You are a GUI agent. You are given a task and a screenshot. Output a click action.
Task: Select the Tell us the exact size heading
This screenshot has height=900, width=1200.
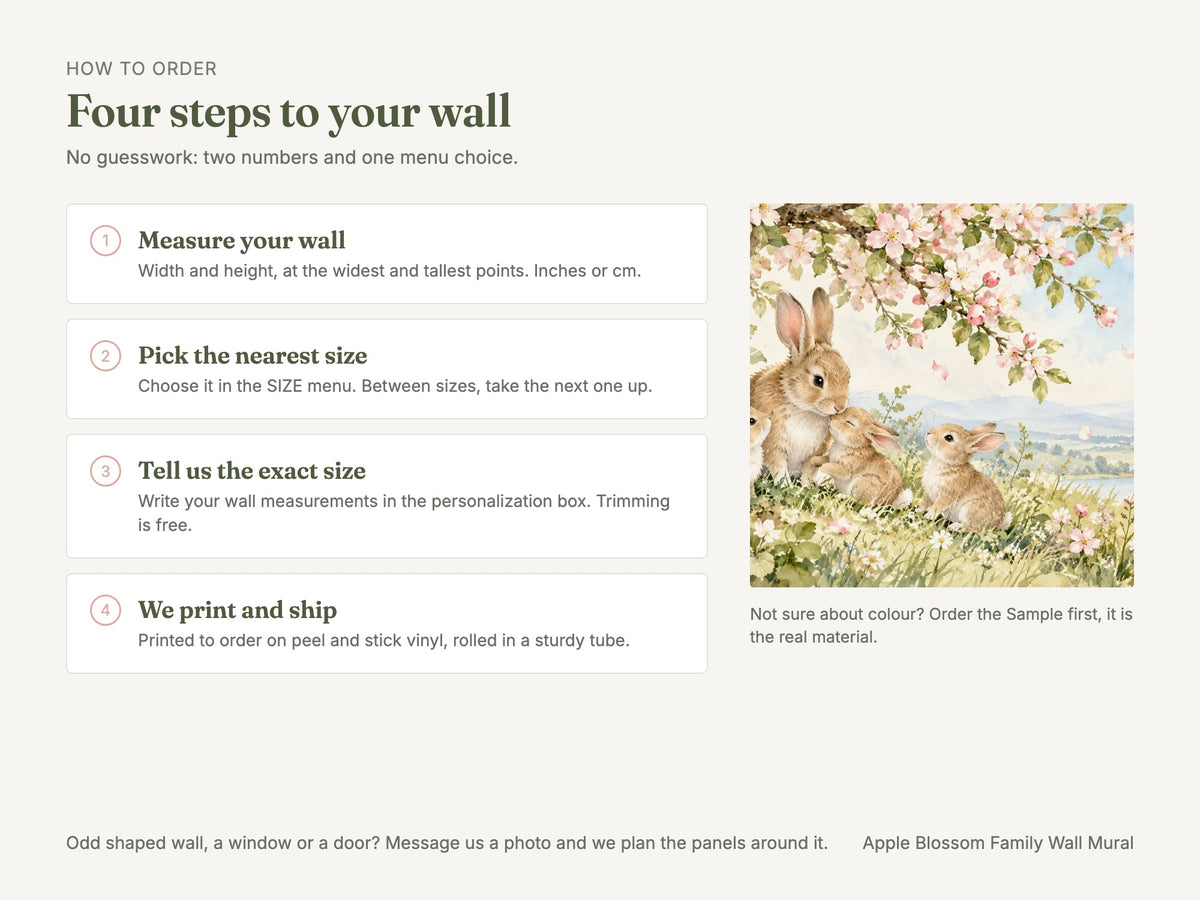click(252, 471)
